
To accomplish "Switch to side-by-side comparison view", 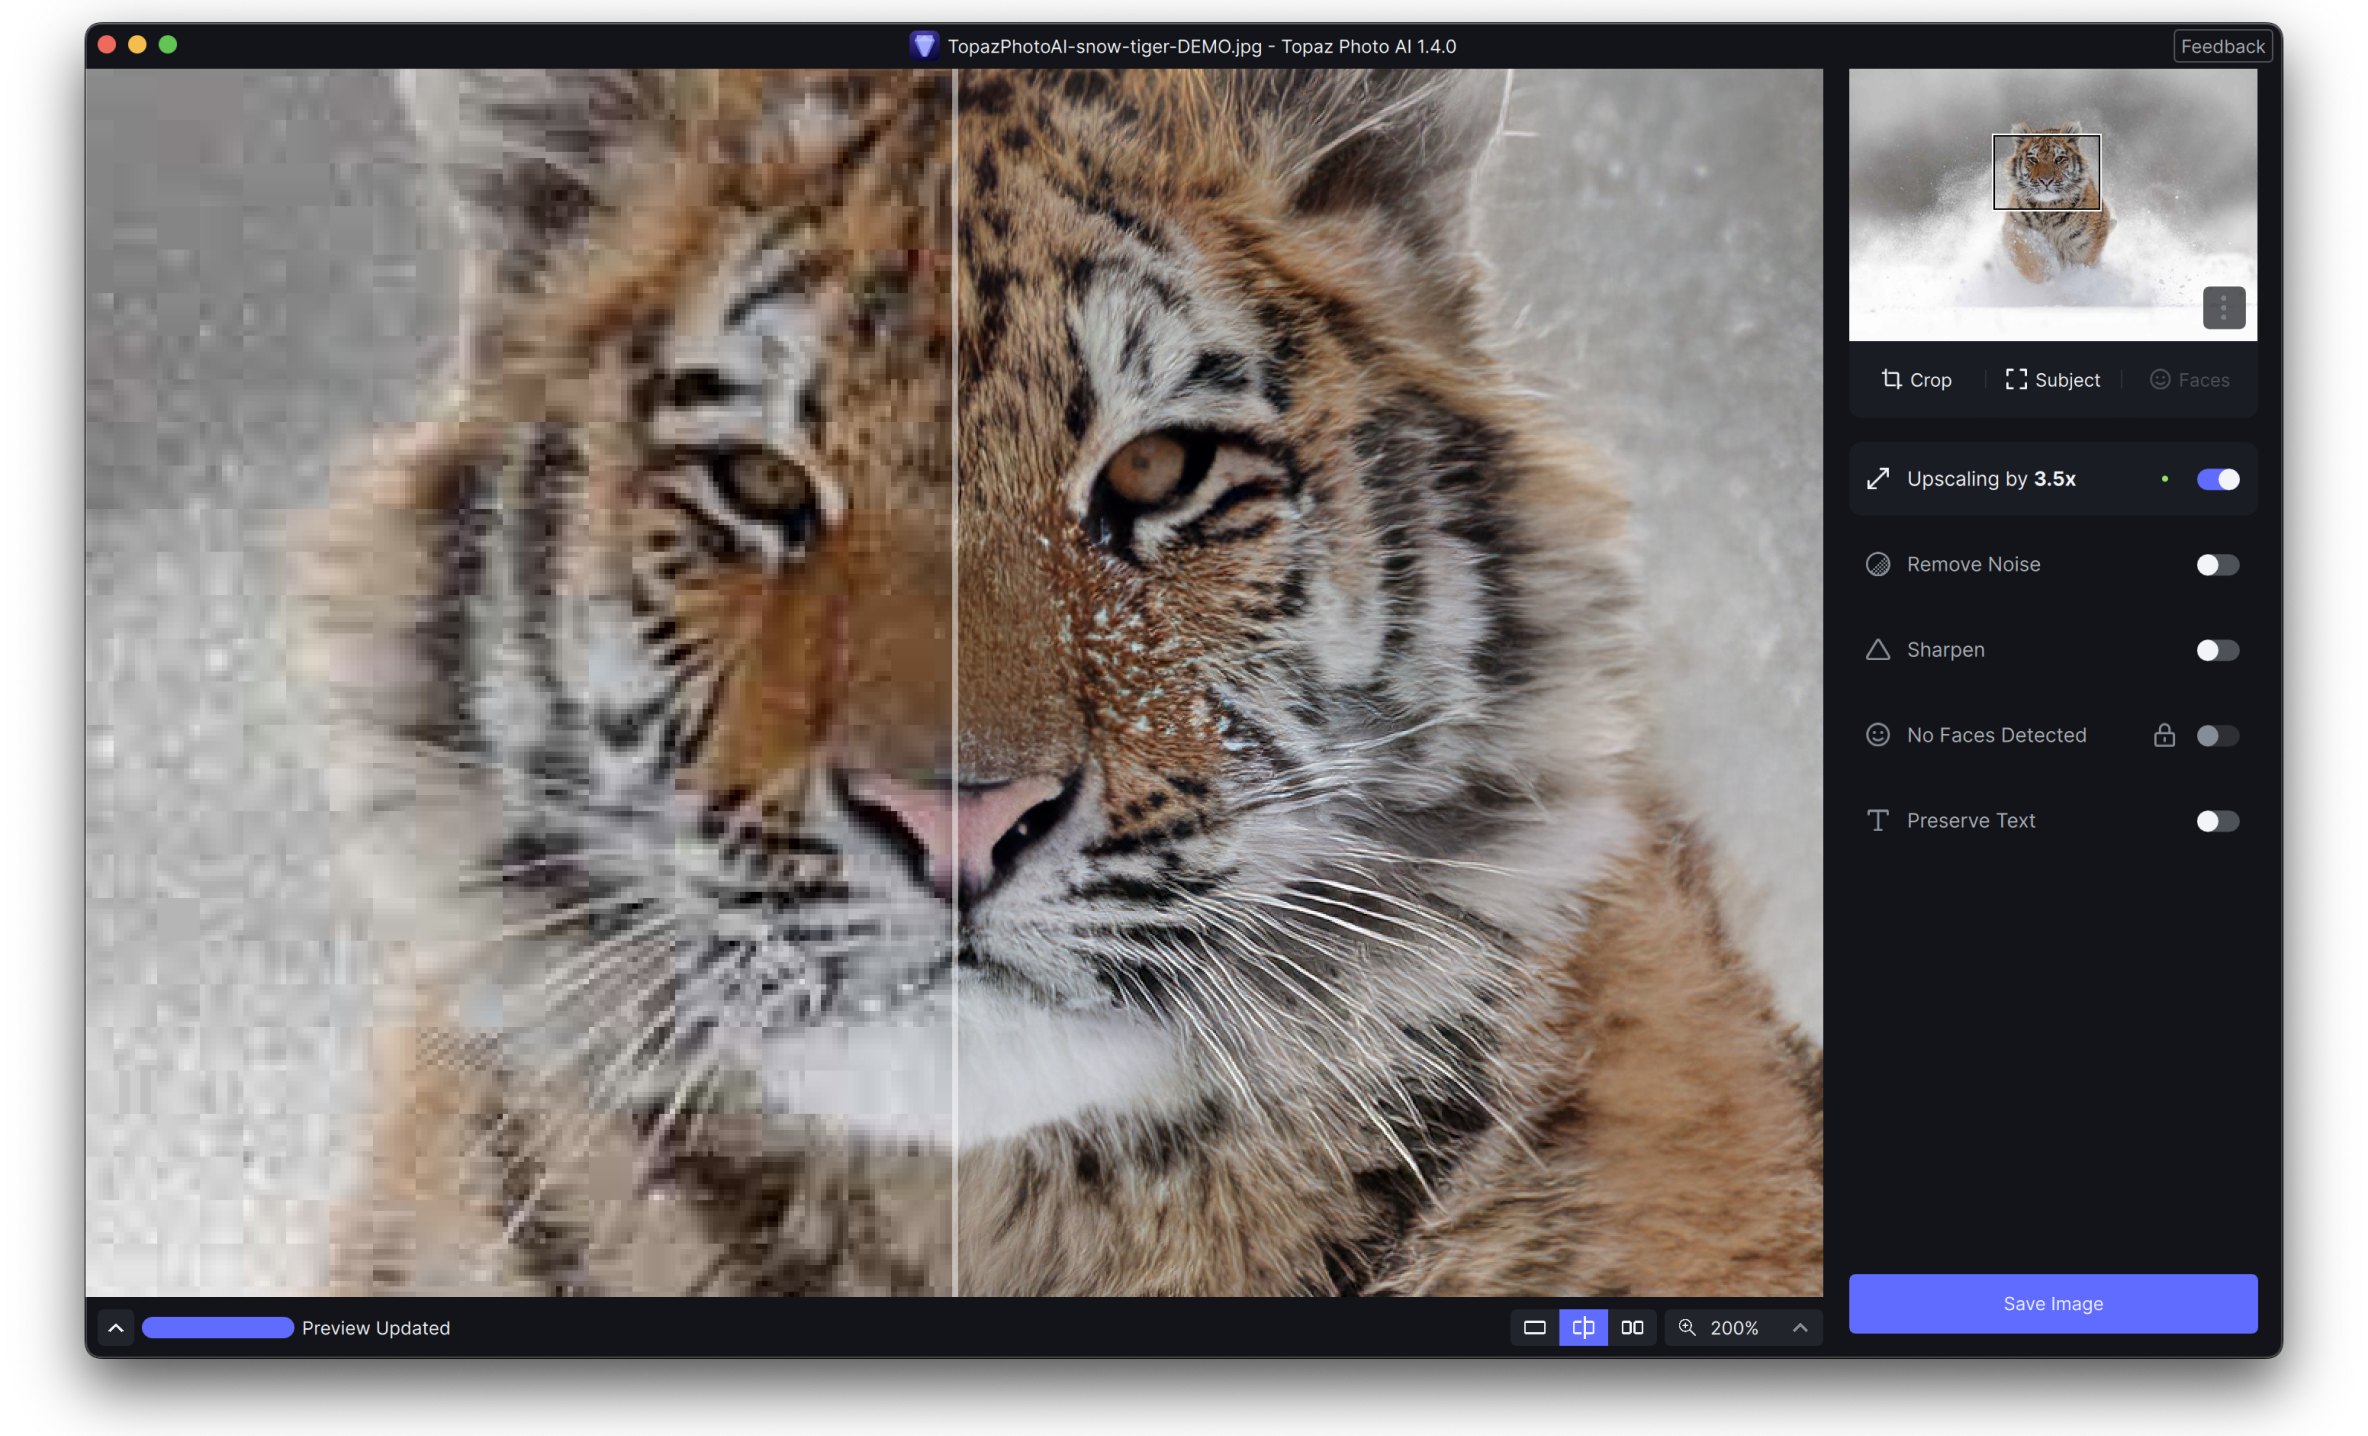I will click(x=1632, y=1328).
